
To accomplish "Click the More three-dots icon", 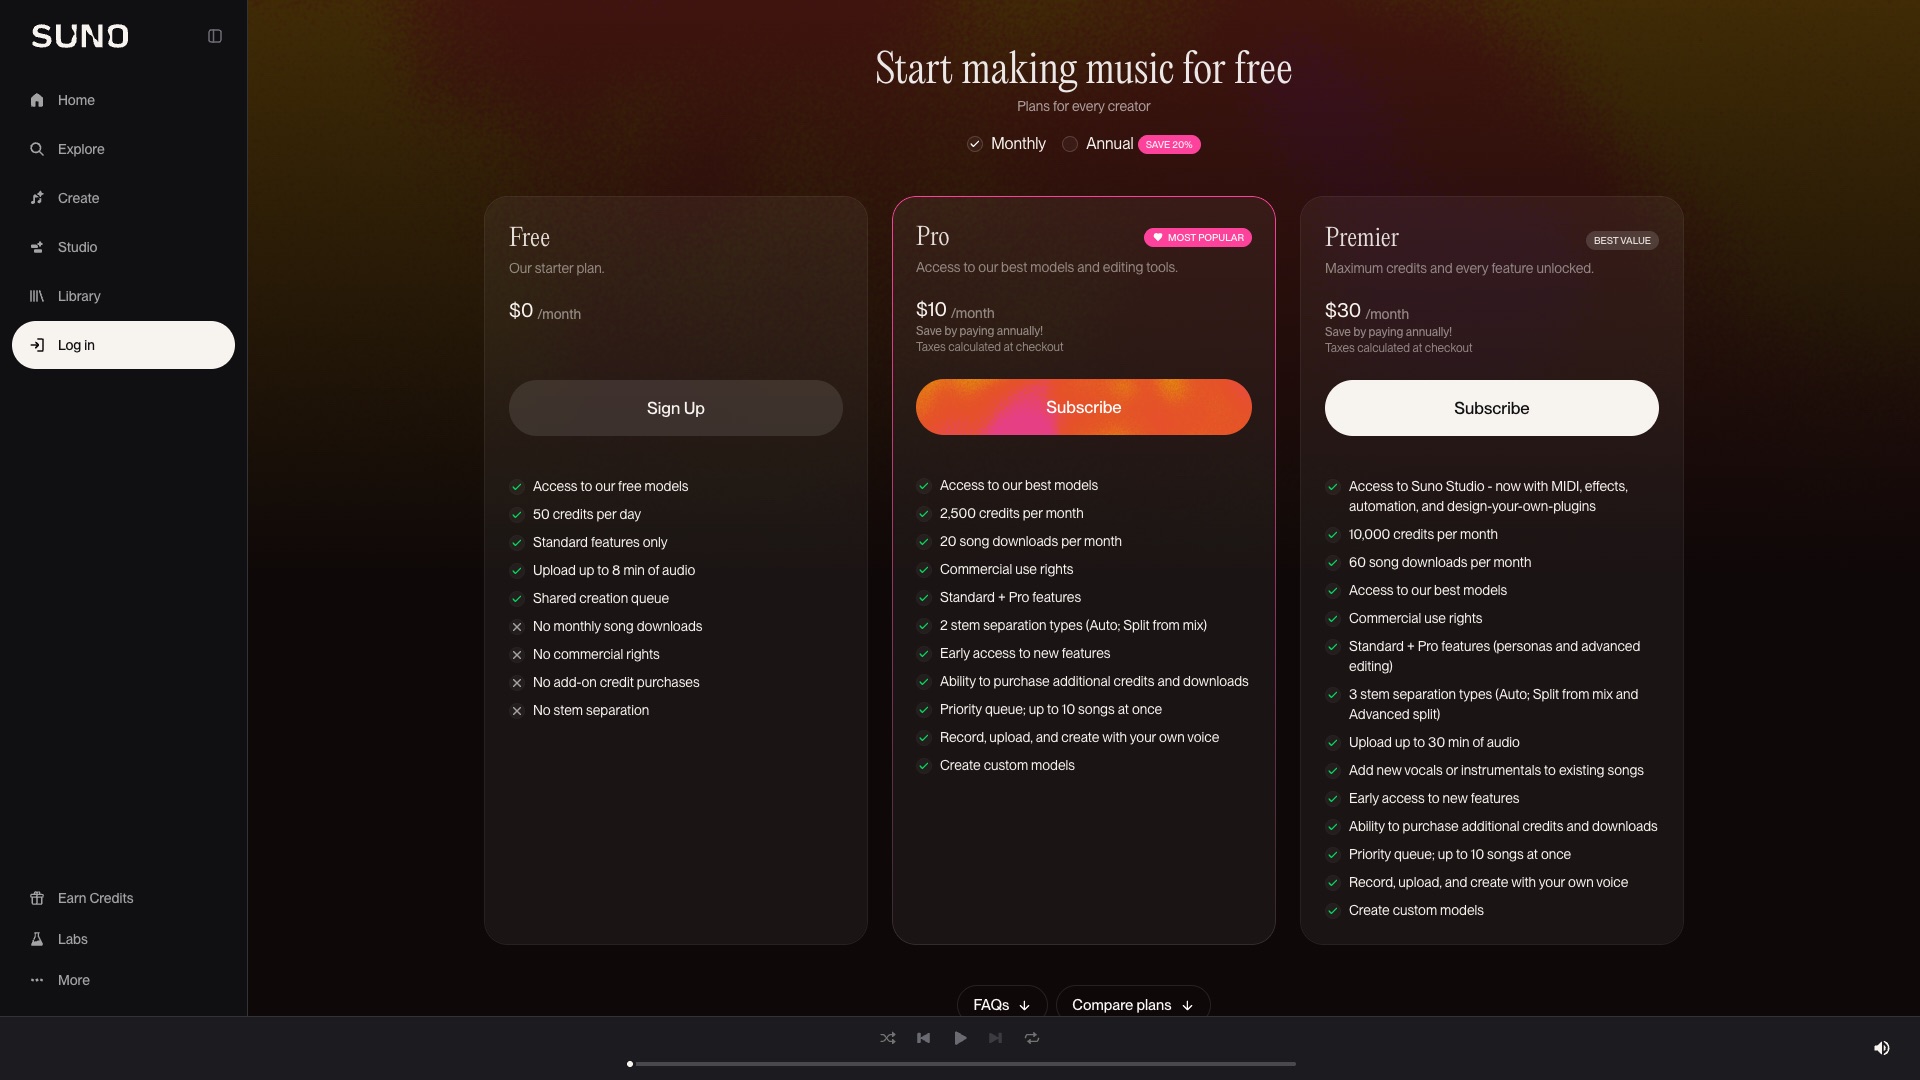I will point(37,980).
